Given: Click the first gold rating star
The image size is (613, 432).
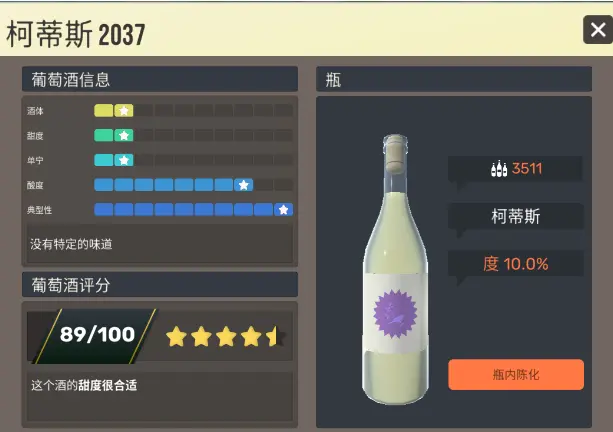Looking at the screenshot, I should click(x=176, y=337).
